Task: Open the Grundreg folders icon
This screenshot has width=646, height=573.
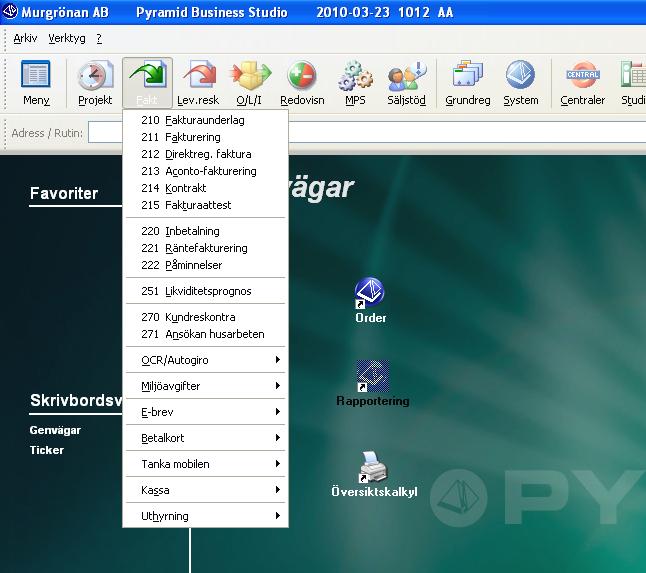Action: point(468,83)
